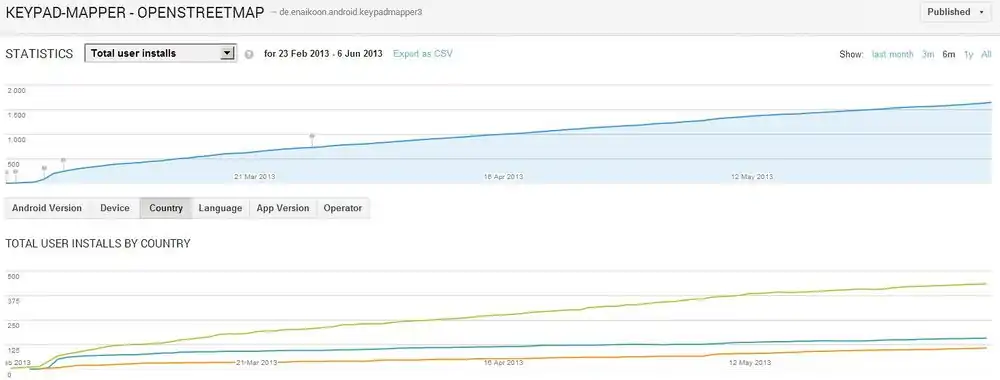This screenshot has height=380, width=1000.
Task: Expand the Total user installs combo box
Action: point(160,54)
